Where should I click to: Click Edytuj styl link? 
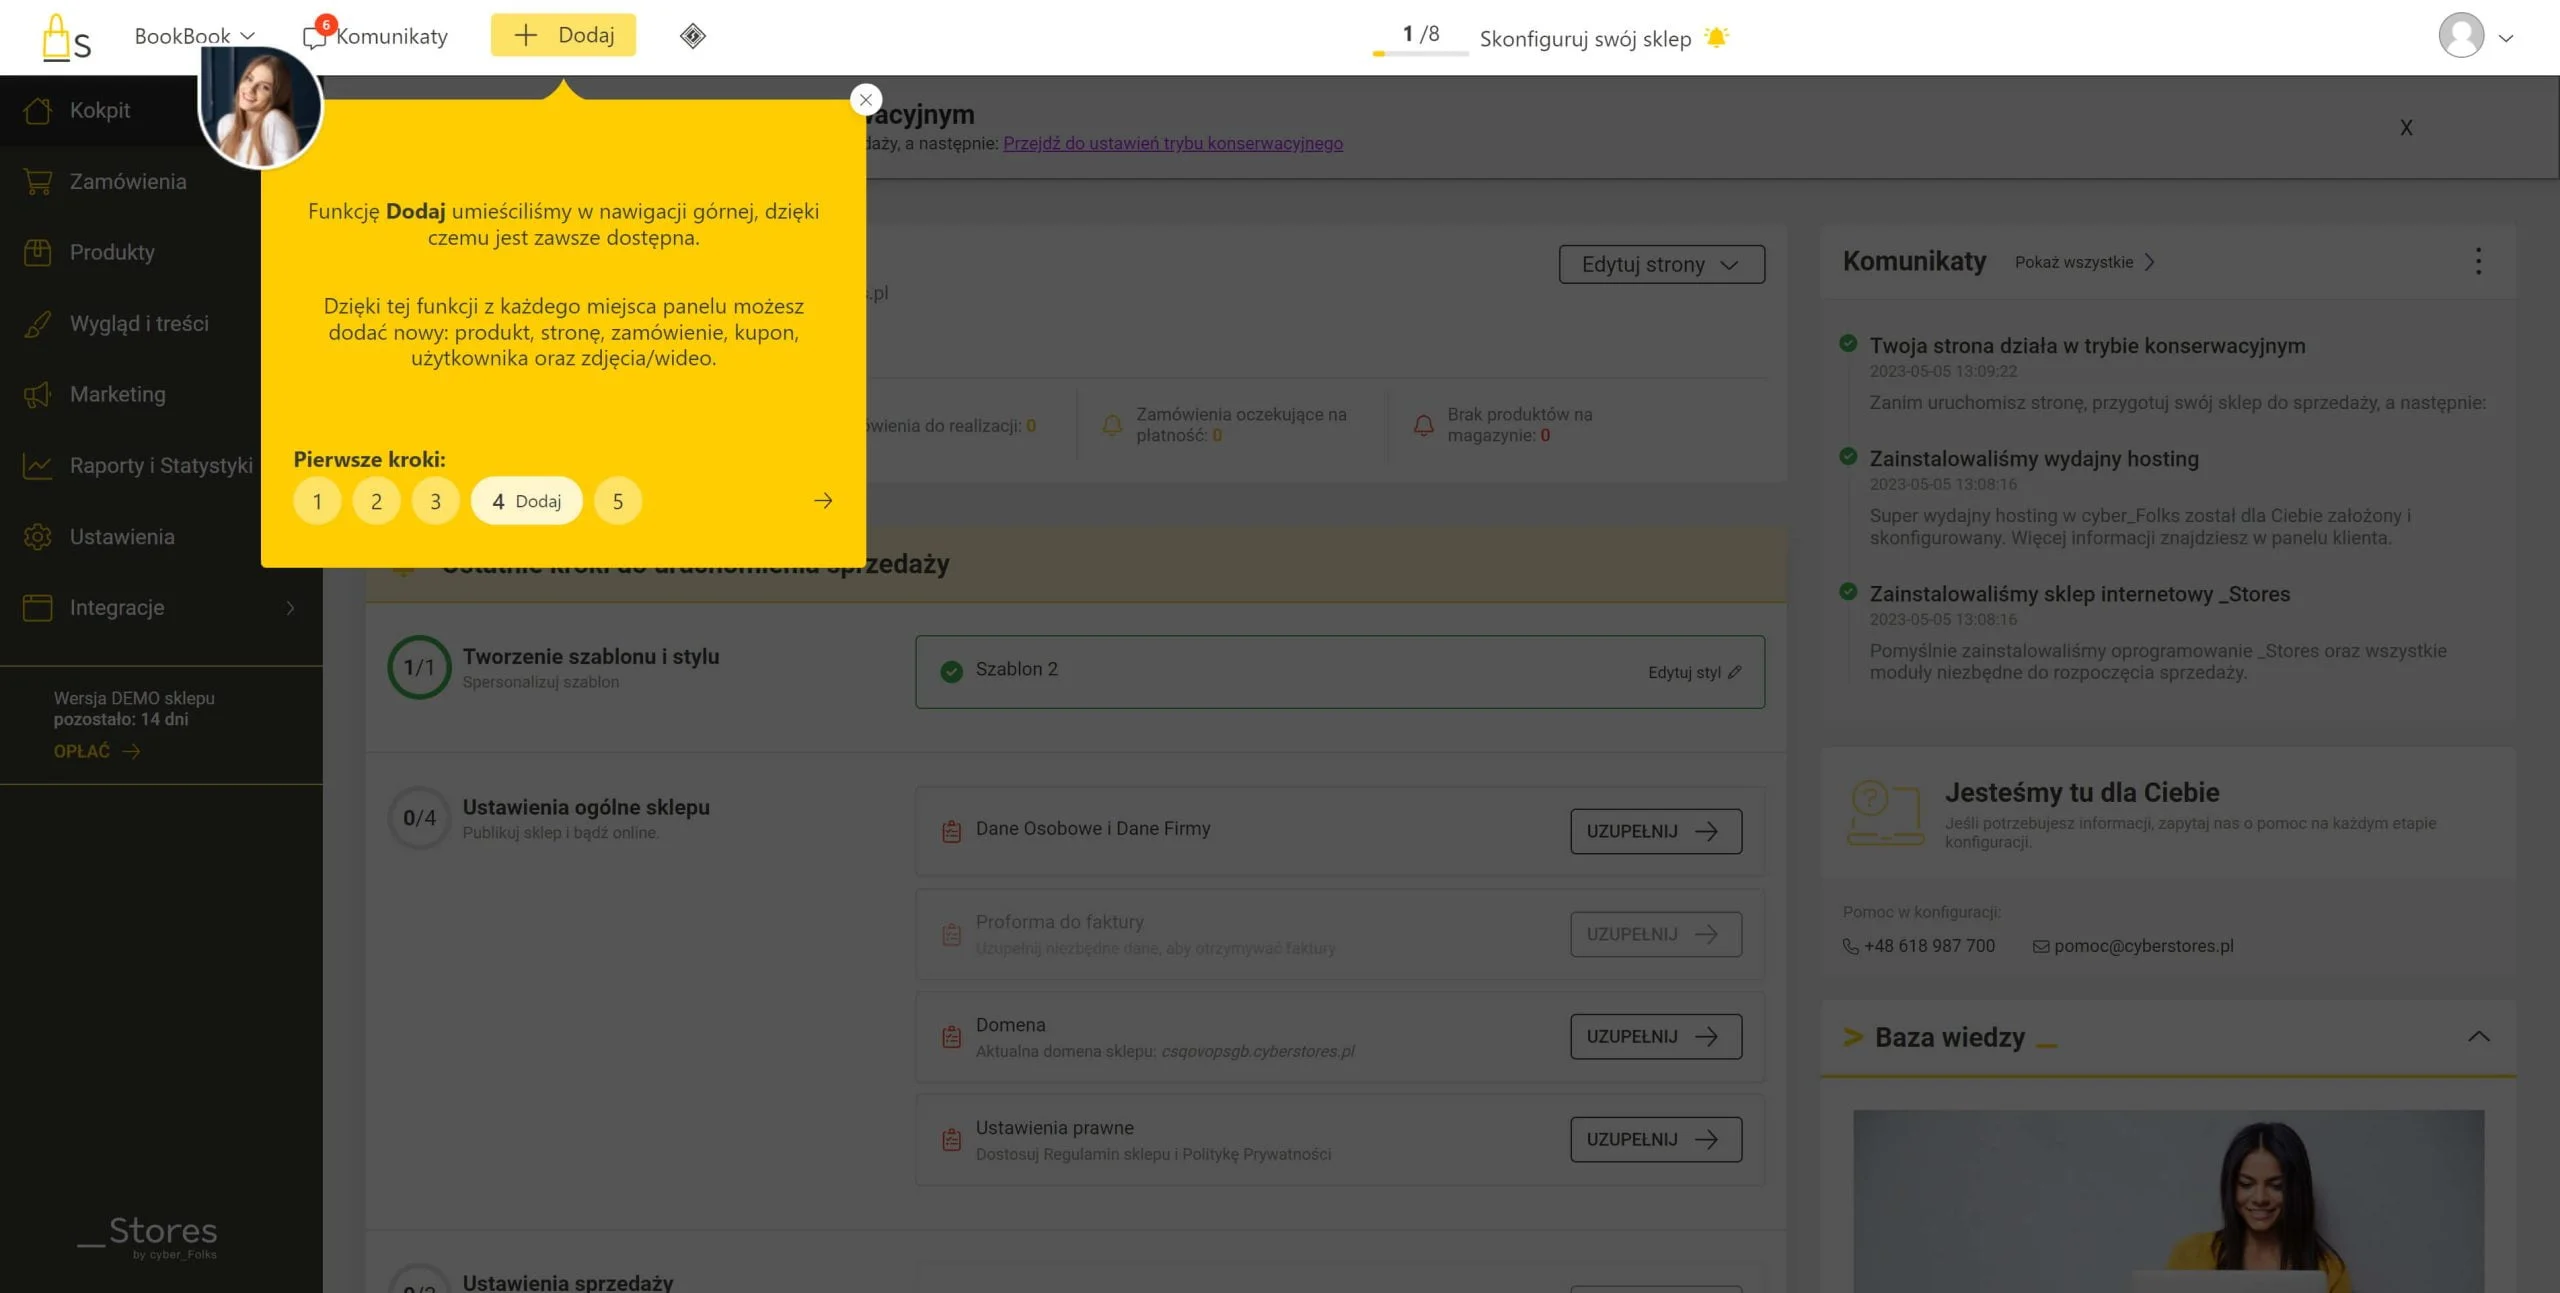[x=1684, y=672]
